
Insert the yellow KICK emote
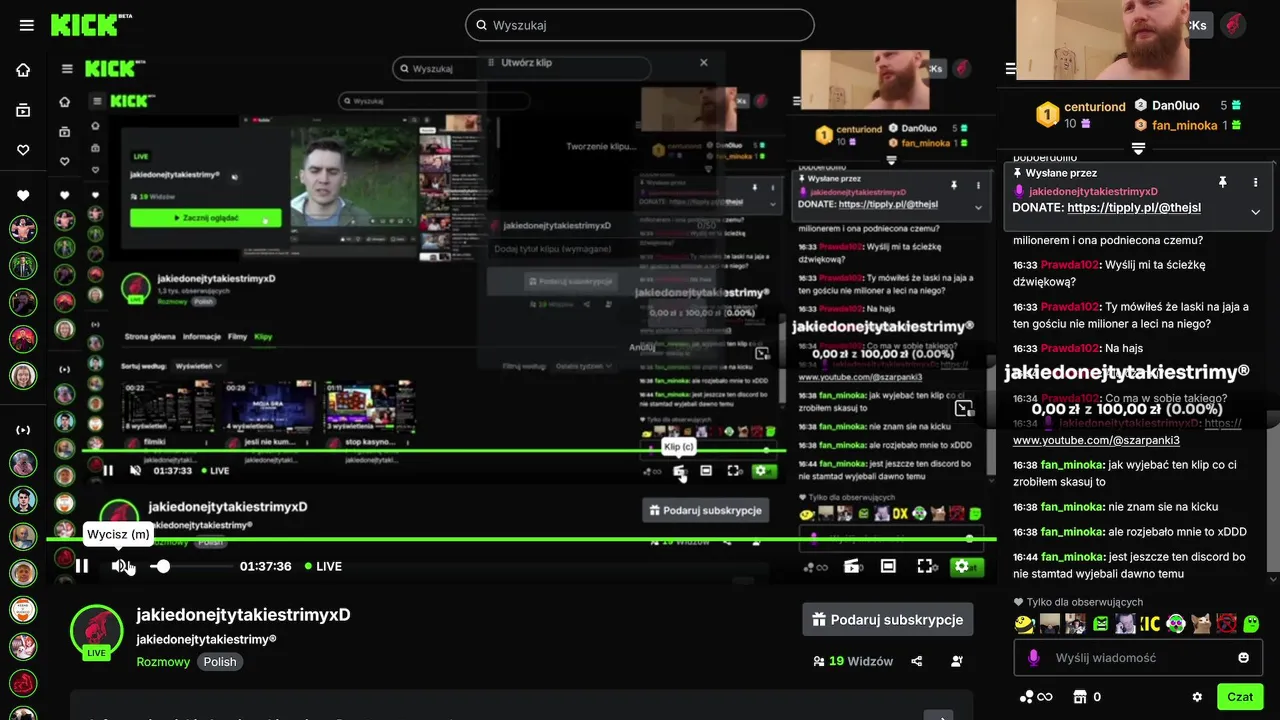tap(1150, 624)
